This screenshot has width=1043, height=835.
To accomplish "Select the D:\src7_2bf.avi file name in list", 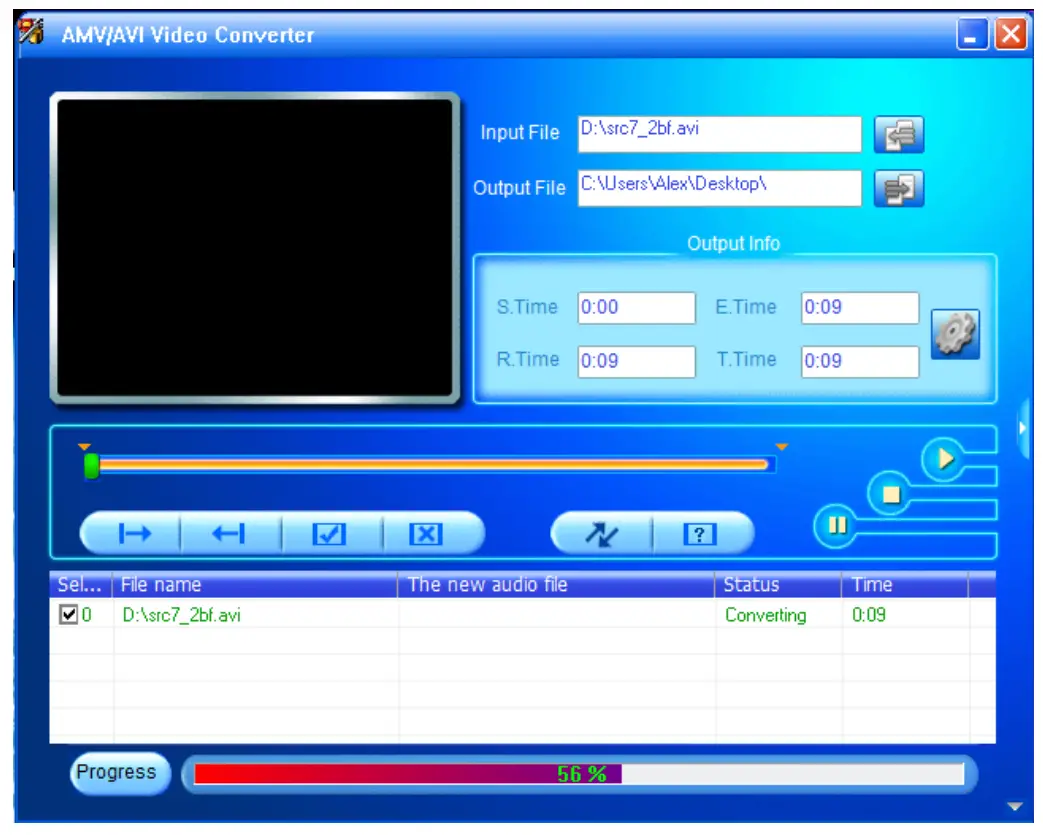I will pos(182,615).
